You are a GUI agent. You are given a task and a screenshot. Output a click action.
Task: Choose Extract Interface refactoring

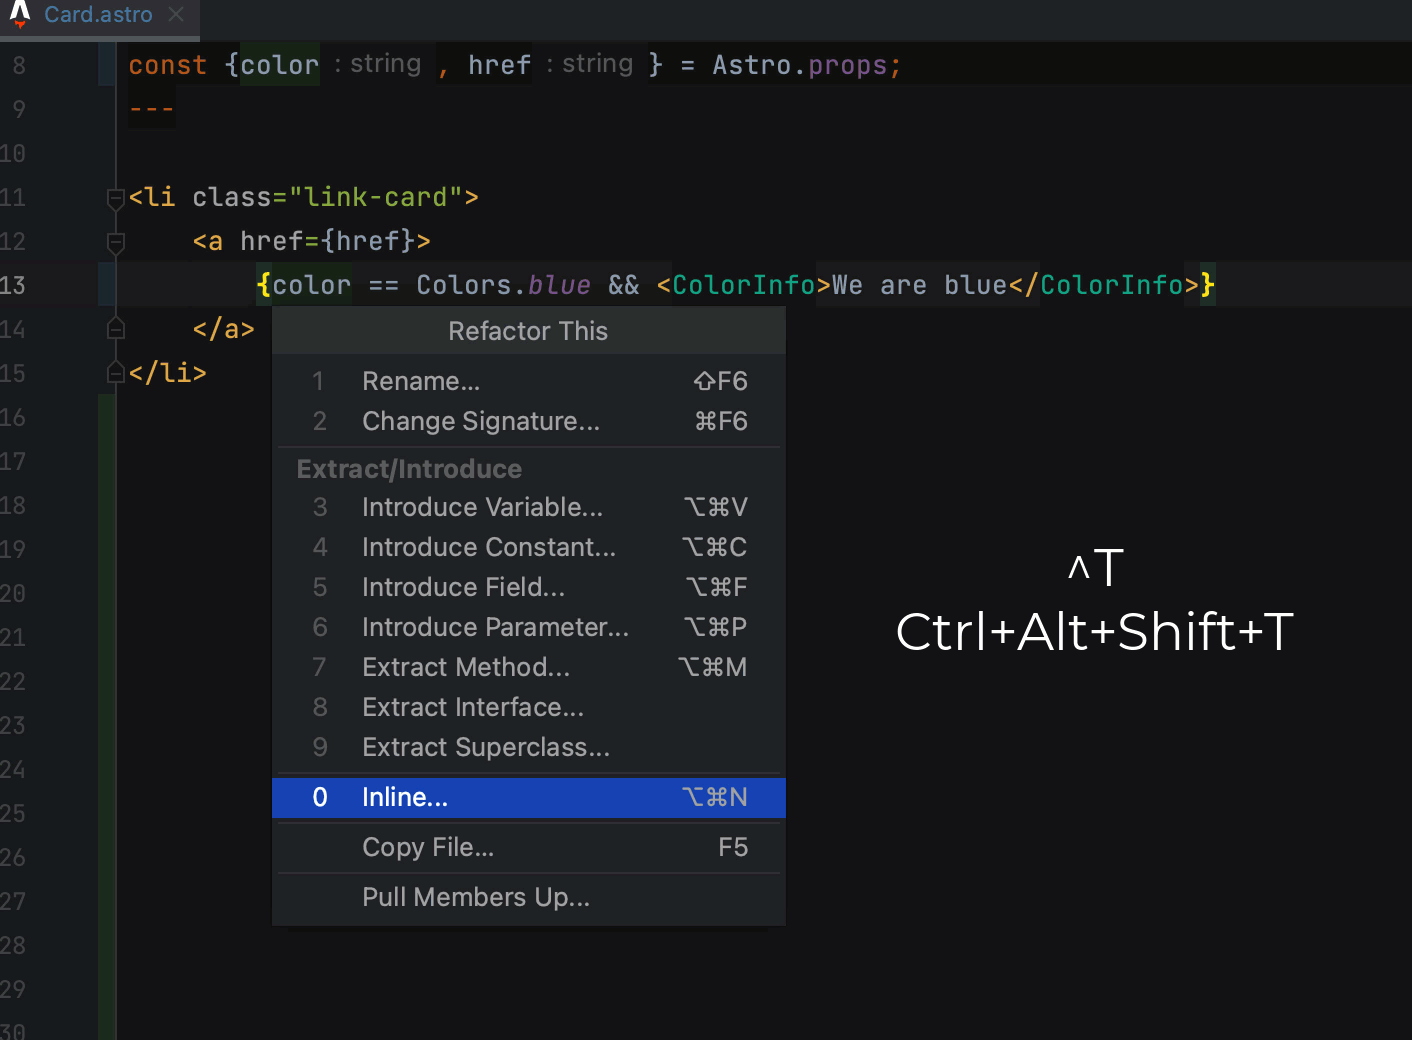click(472, 707)
